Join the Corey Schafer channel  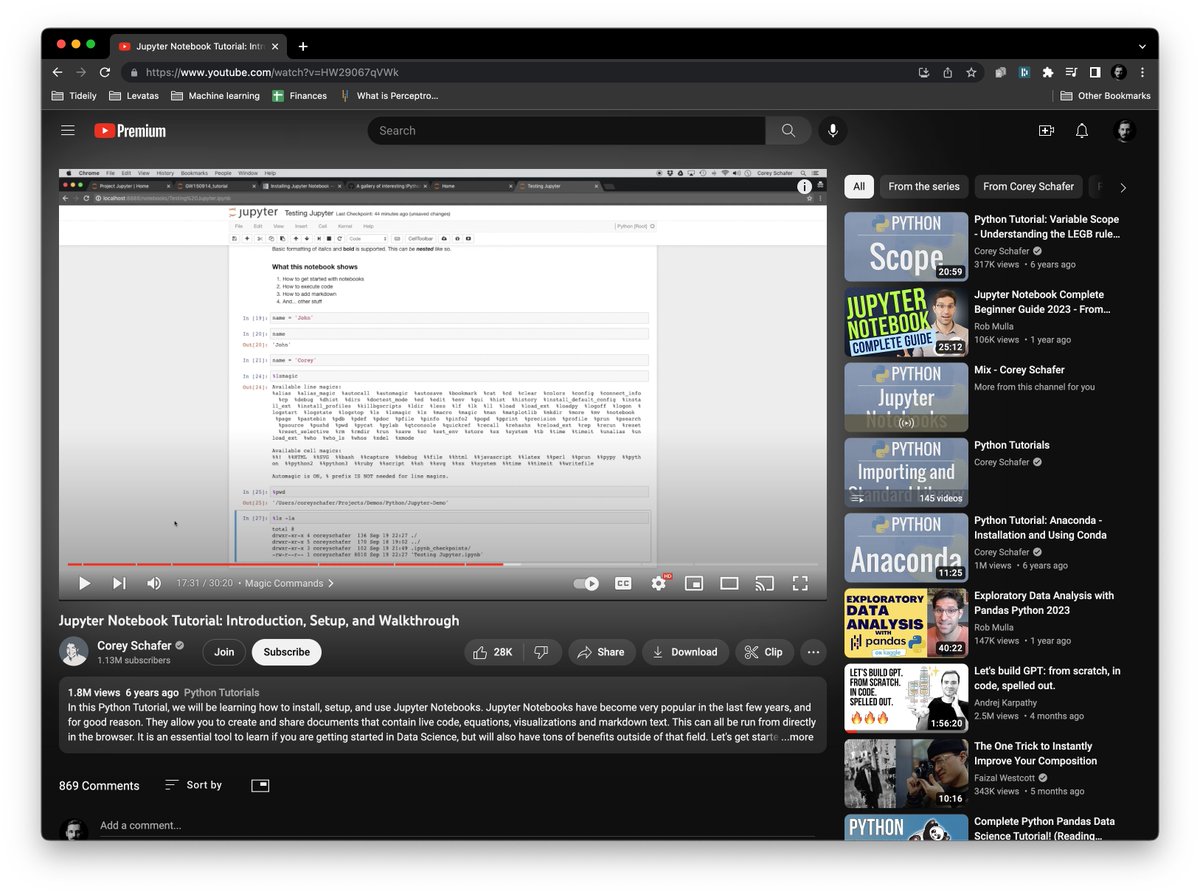click(224, 652)
